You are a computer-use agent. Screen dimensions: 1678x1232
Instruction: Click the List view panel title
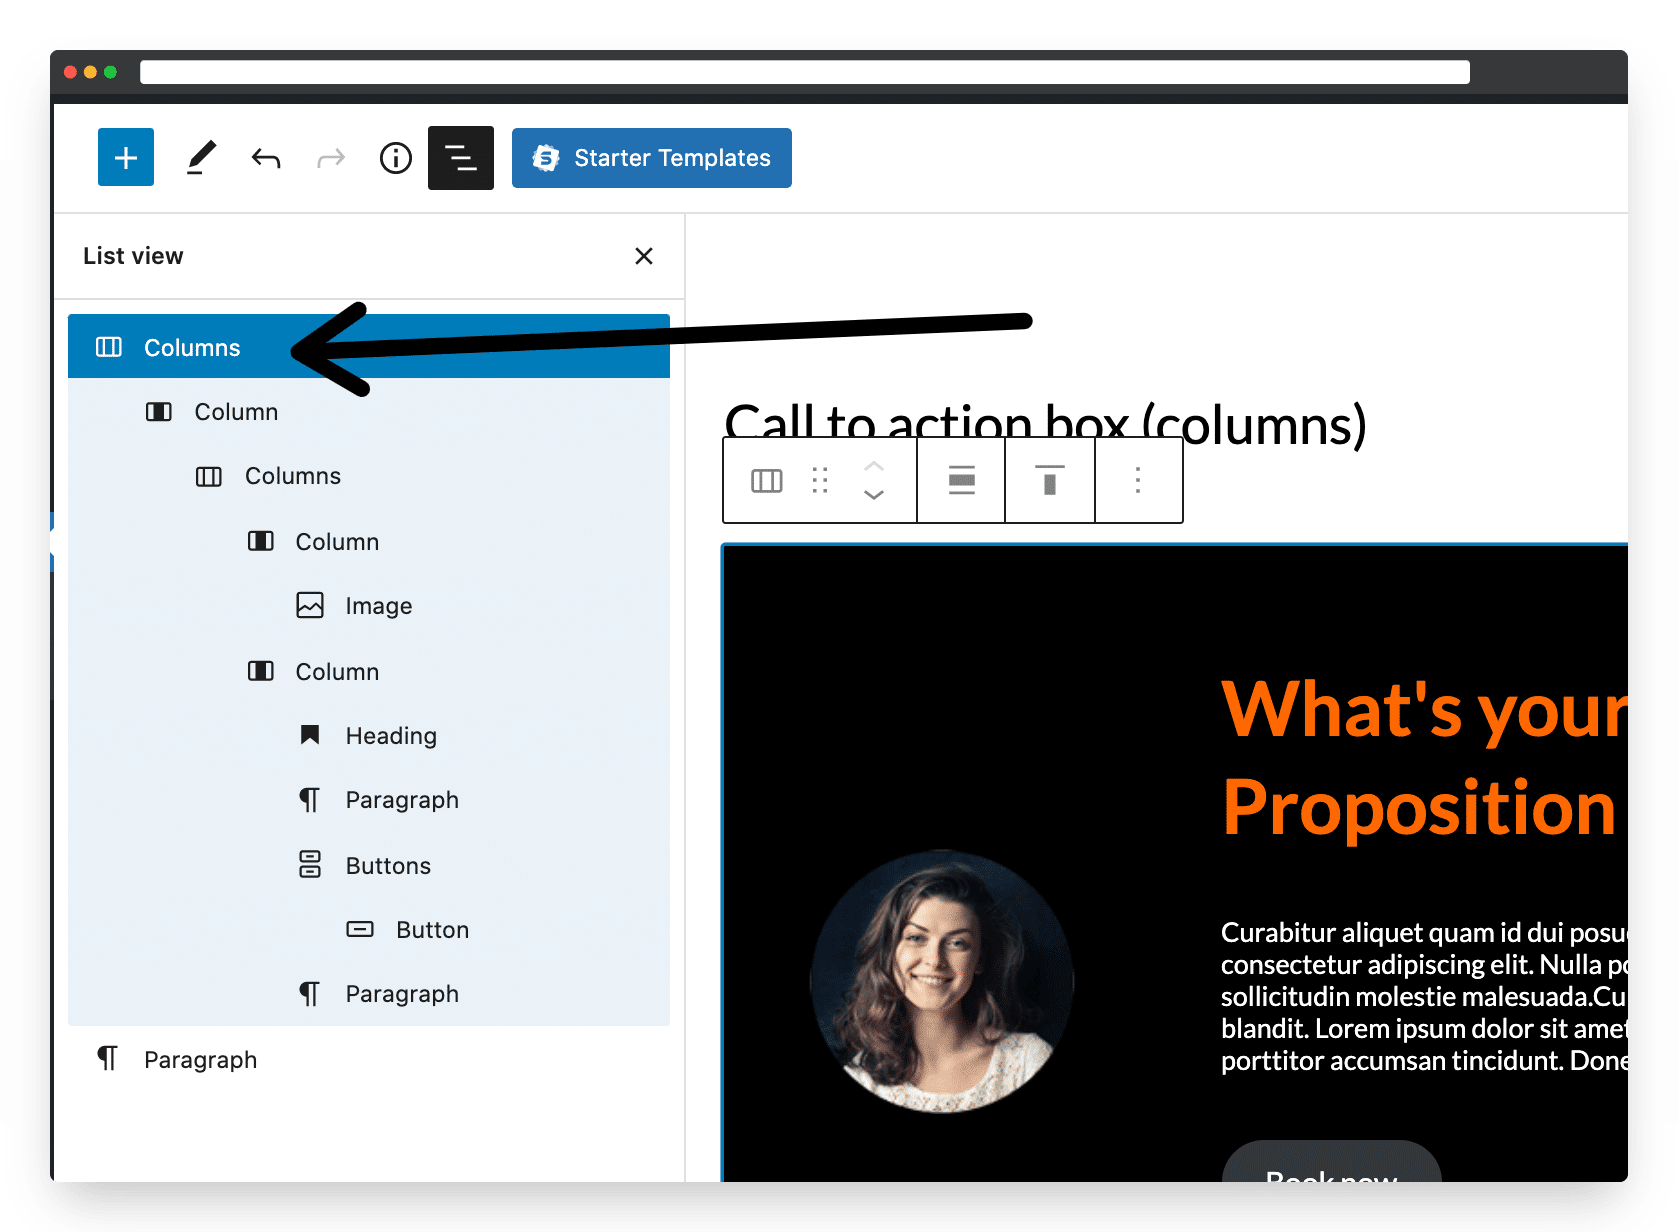pyautogui.click(x=133, y=256)
